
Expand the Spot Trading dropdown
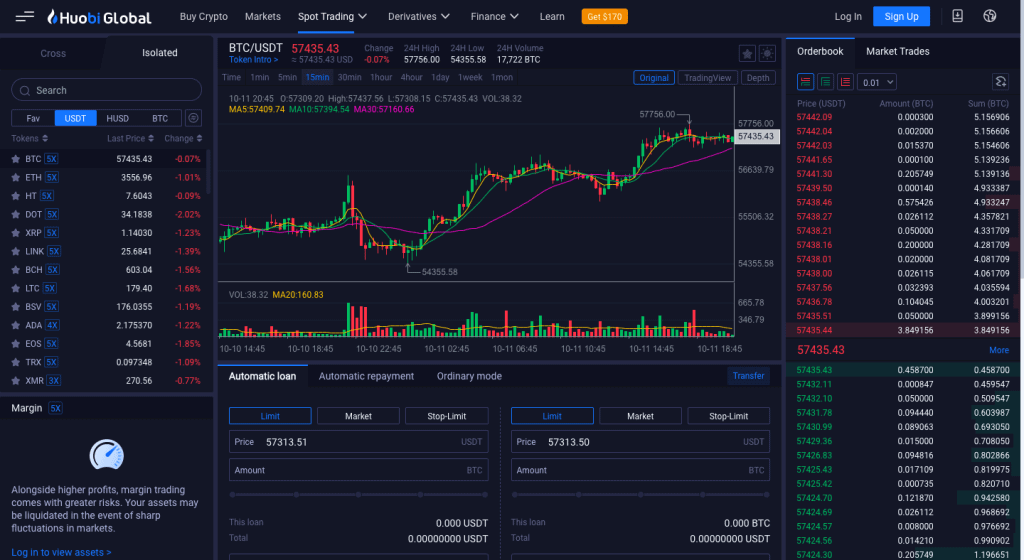(x=332, y=16)
